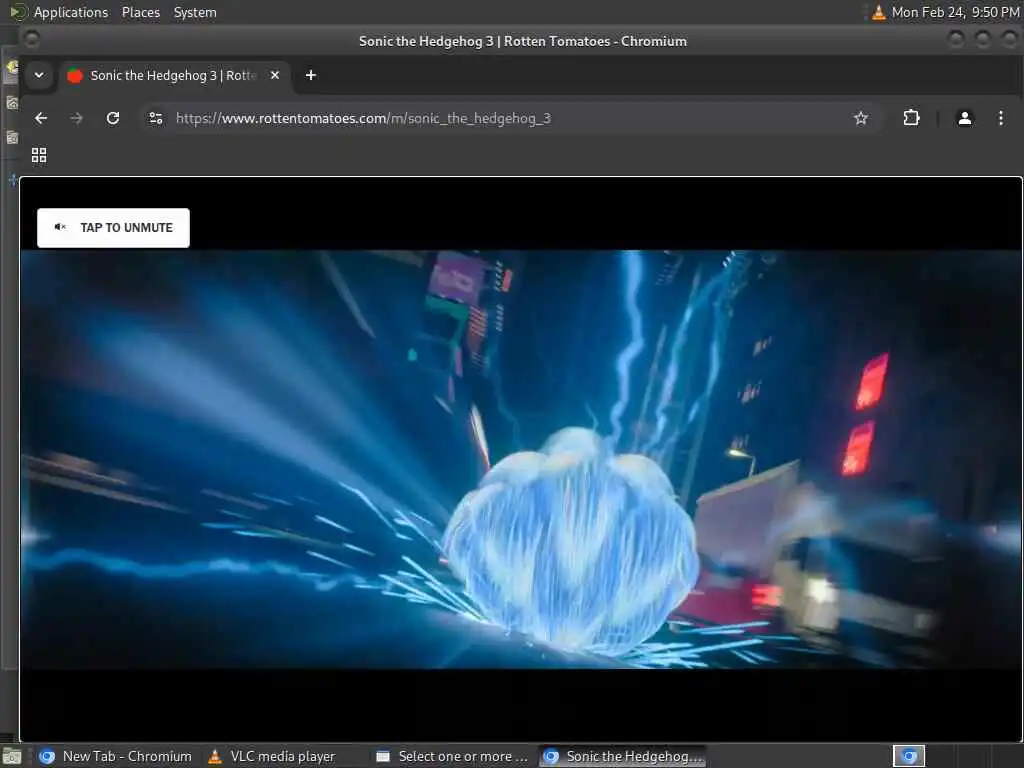Switch to Sonic the Hedgehog taskbar window

pos(623,756)
